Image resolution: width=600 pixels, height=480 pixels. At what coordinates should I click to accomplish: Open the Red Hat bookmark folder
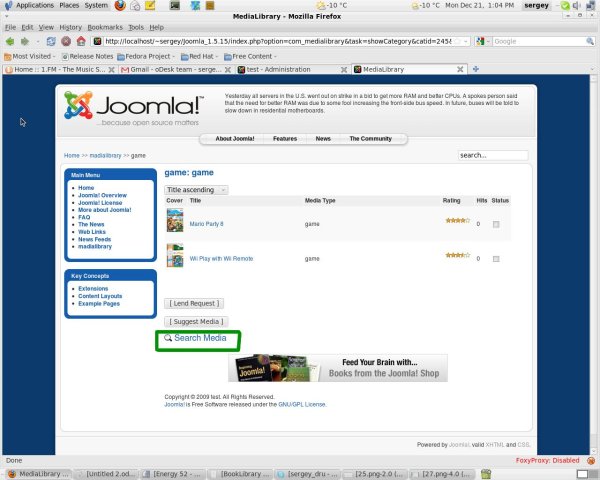click(x=199, y=57)
